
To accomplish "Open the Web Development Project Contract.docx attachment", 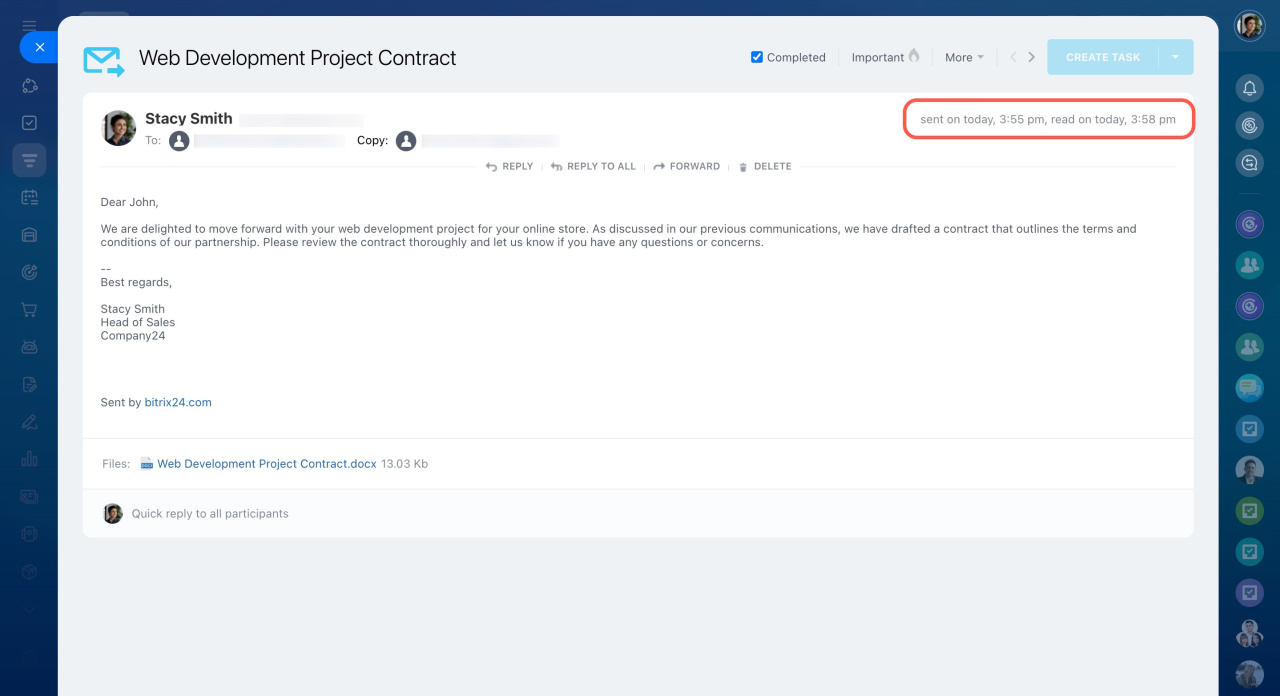I will click(x=267, y=464).
